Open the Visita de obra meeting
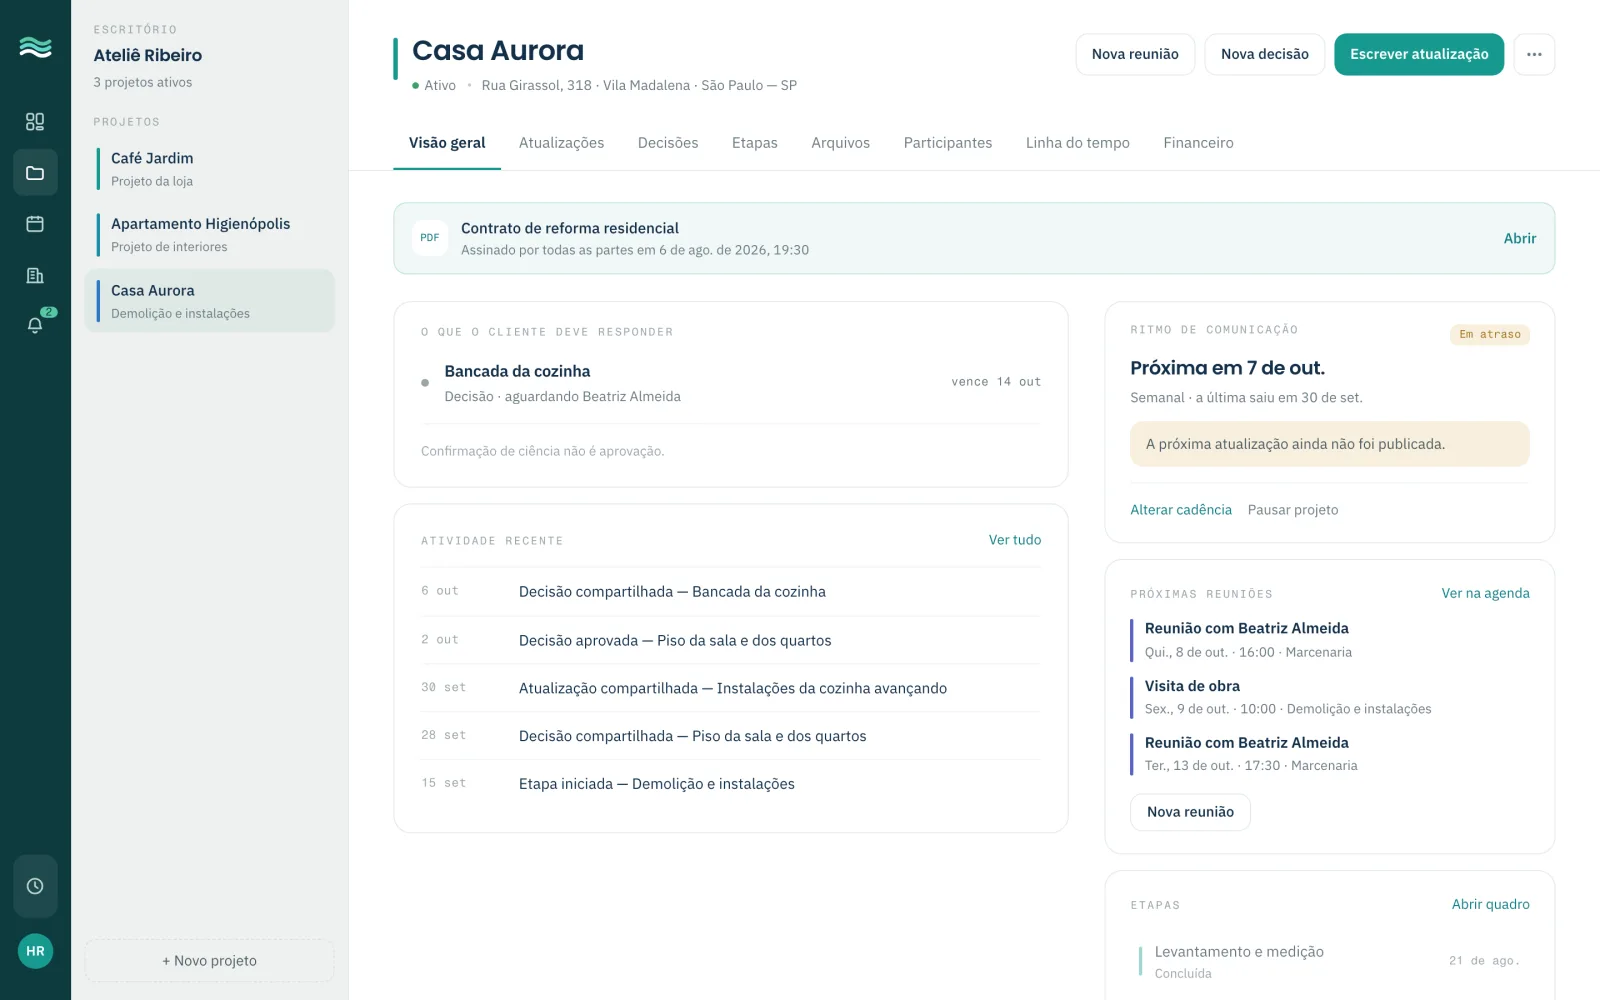The height and width of the screenshot is (1000, 1600). (x=1330, y=697)
